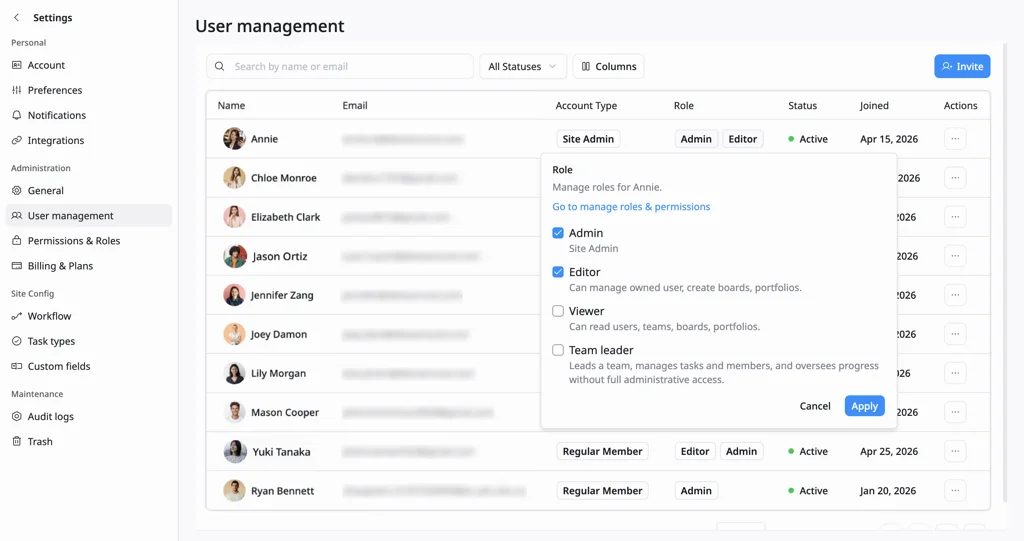The height and width of the screenshot is (541, 1024).
Task: Open actions menu for Chloe Monroe
Action: tap(955, 178)
